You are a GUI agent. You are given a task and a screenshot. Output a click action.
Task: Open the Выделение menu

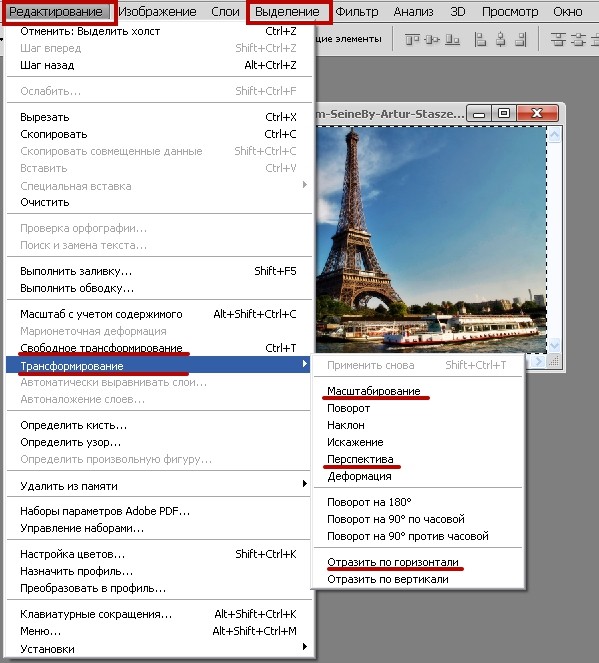point(287,12)
